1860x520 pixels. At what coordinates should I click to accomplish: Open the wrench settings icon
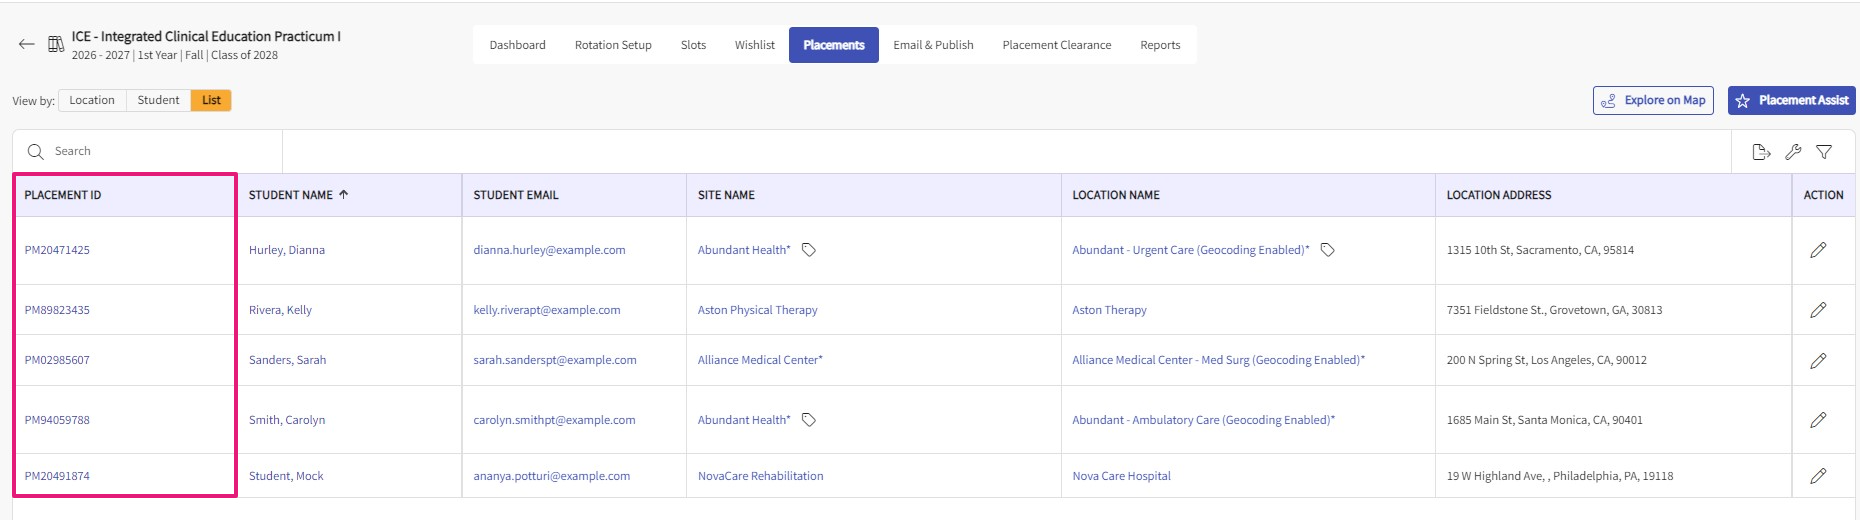coord(1793,152)
